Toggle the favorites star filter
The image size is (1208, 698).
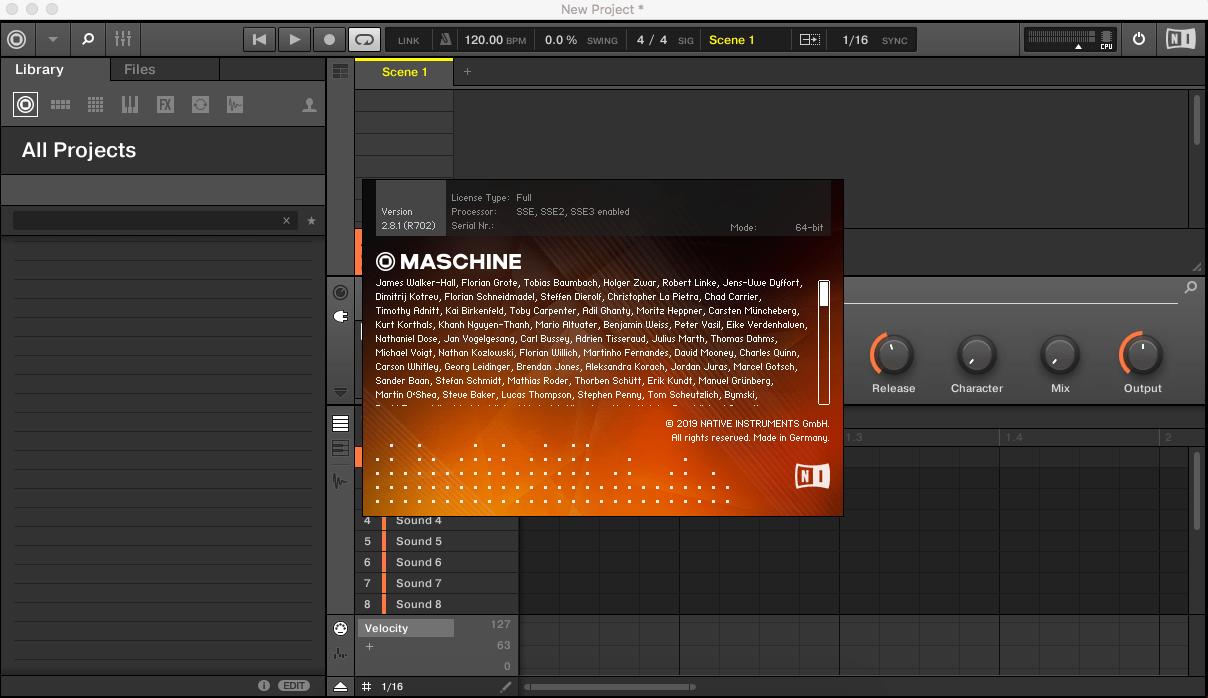(x=311, y=220)
